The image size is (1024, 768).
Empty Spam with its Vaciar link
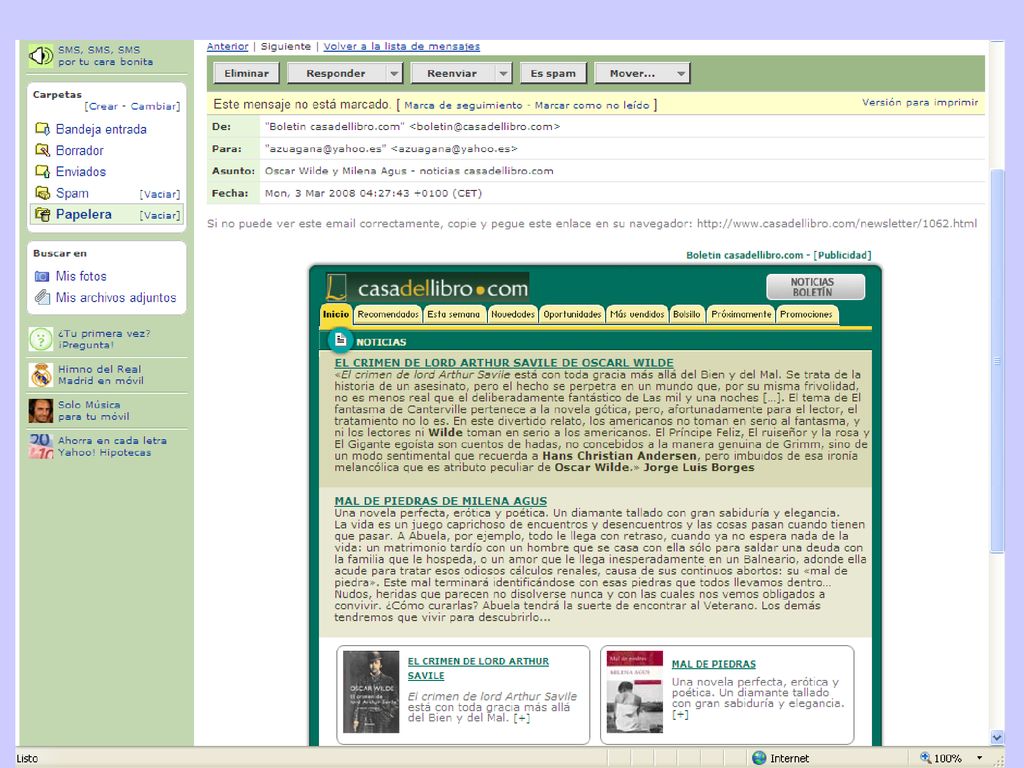pyautogui.click(x=160, y=194)
